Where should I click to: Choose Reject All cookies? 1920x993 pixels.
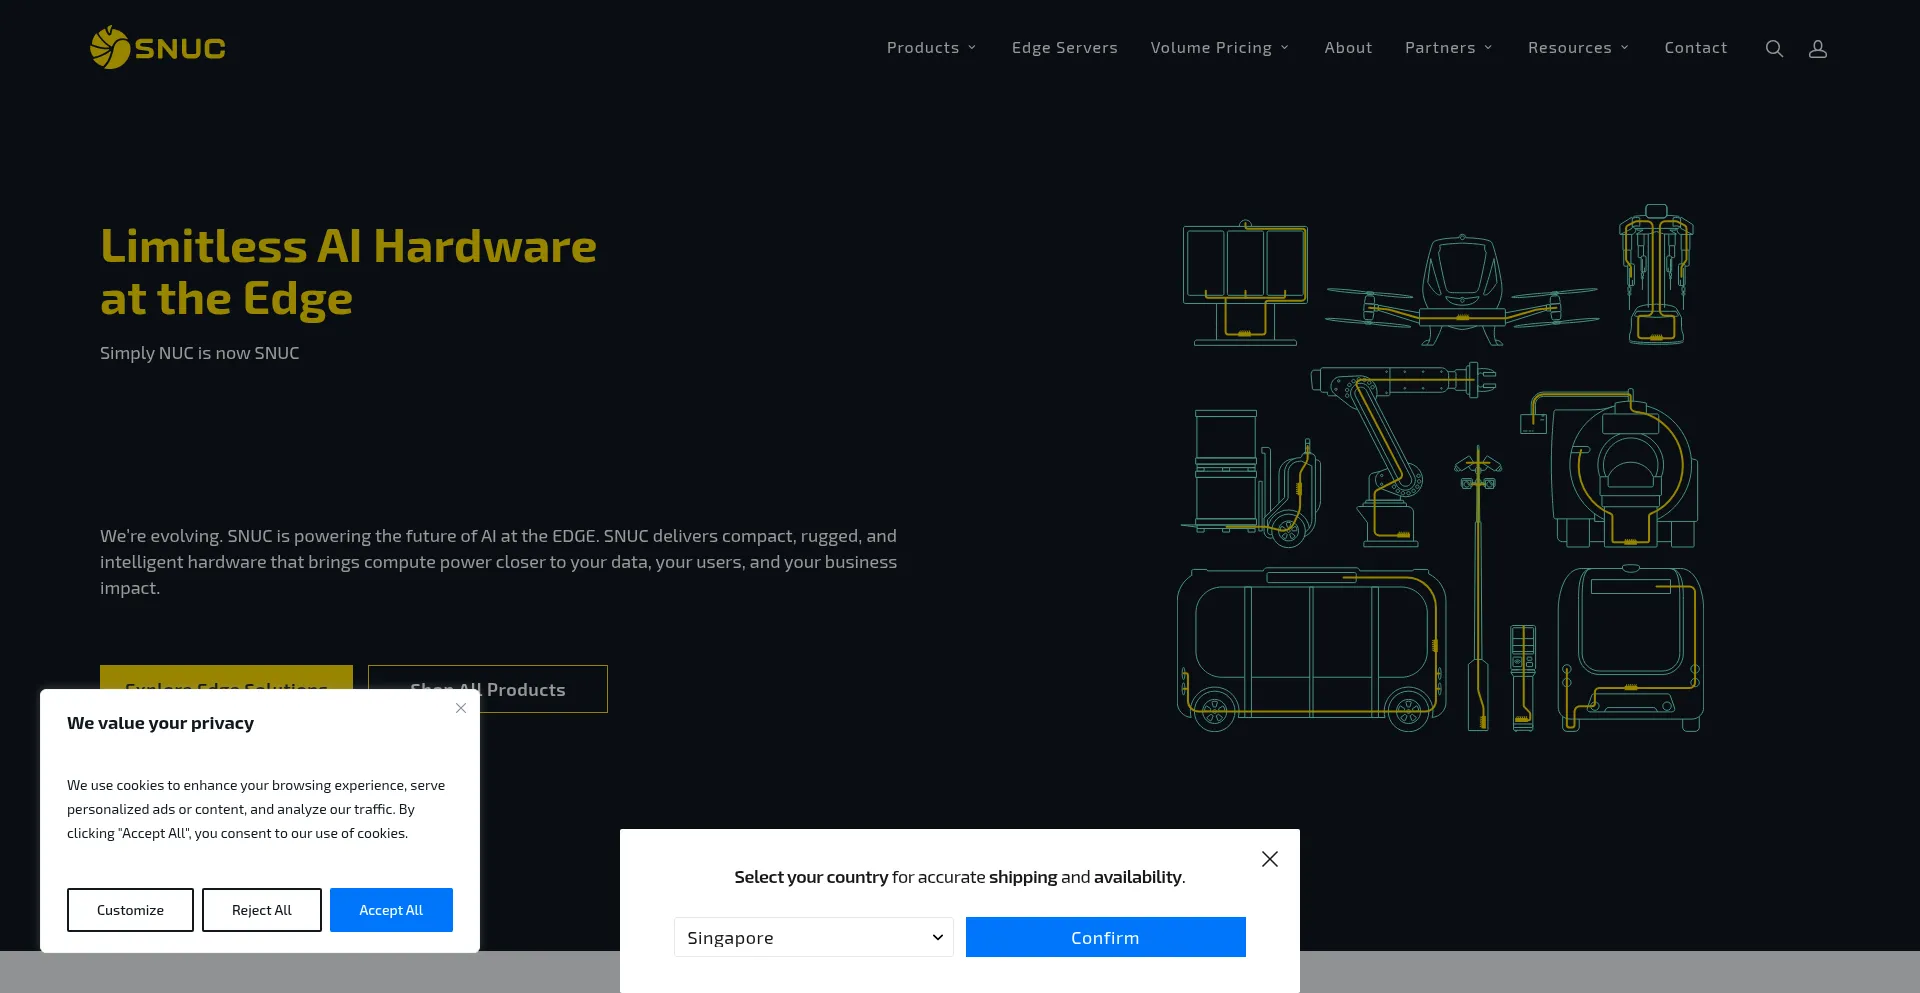point(262,910)
